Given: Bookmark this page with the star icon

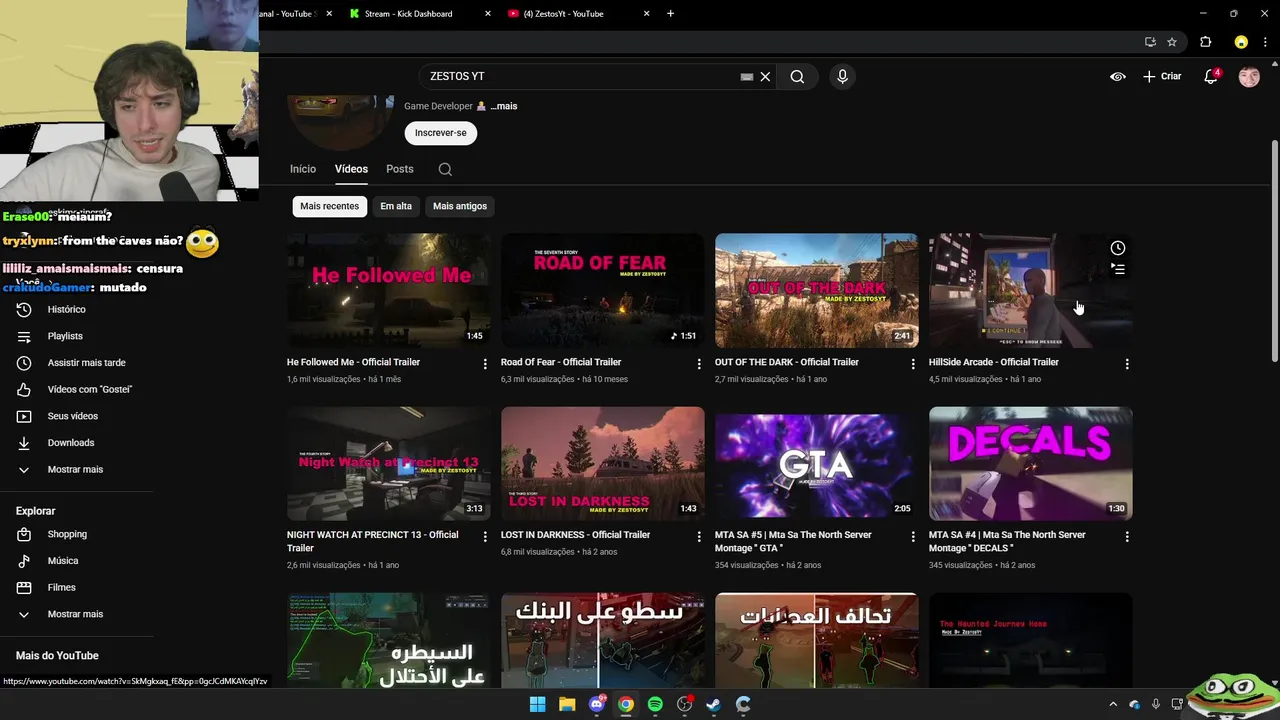Looking at the screenshot, I should click(x=1172, y=42).
